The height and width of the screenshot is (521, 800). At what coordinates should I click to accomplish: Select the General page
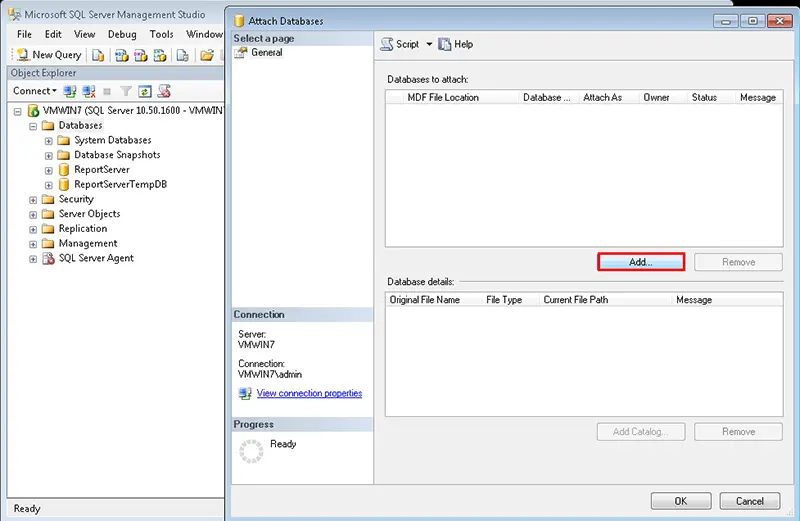pyautogui.click(x=266, y=53)
